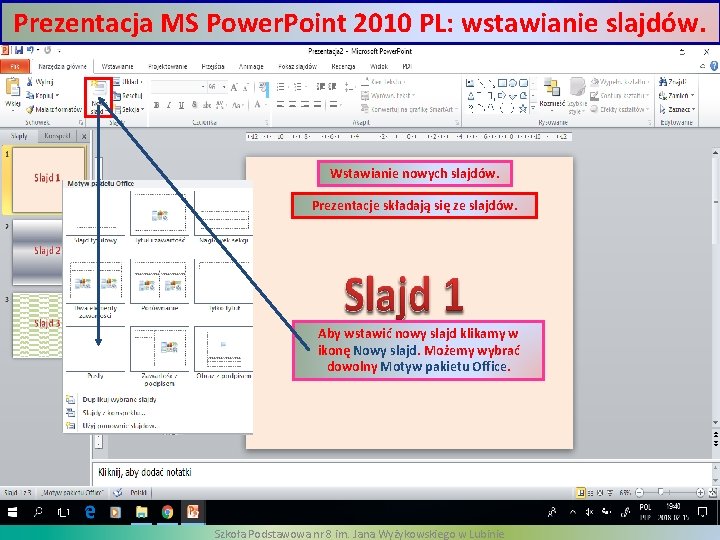Click zoom out minus on zoom slider
Image resolution: width=720 pixels, height=540 pixels.
coord(639,492)
